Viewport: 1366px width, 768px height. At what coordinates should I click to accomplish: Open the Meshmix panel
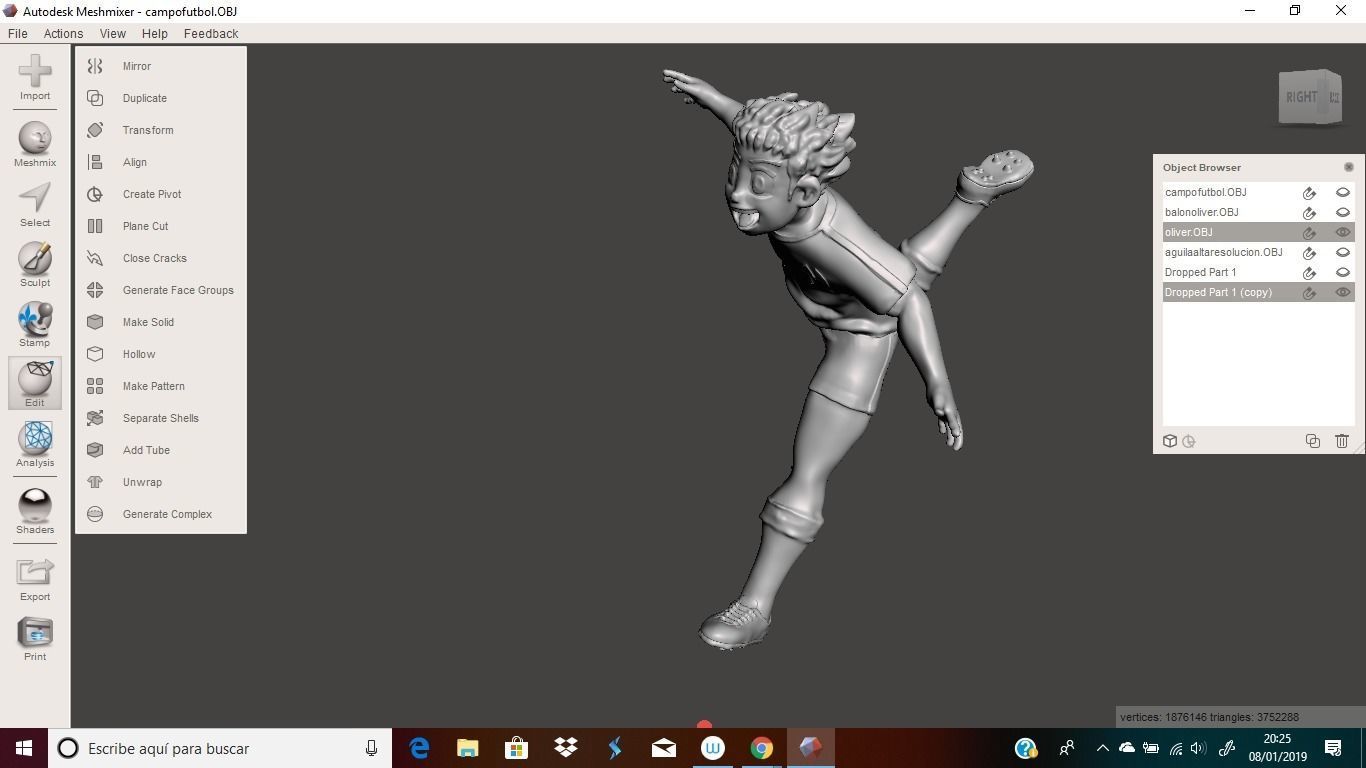click(35, 145)
